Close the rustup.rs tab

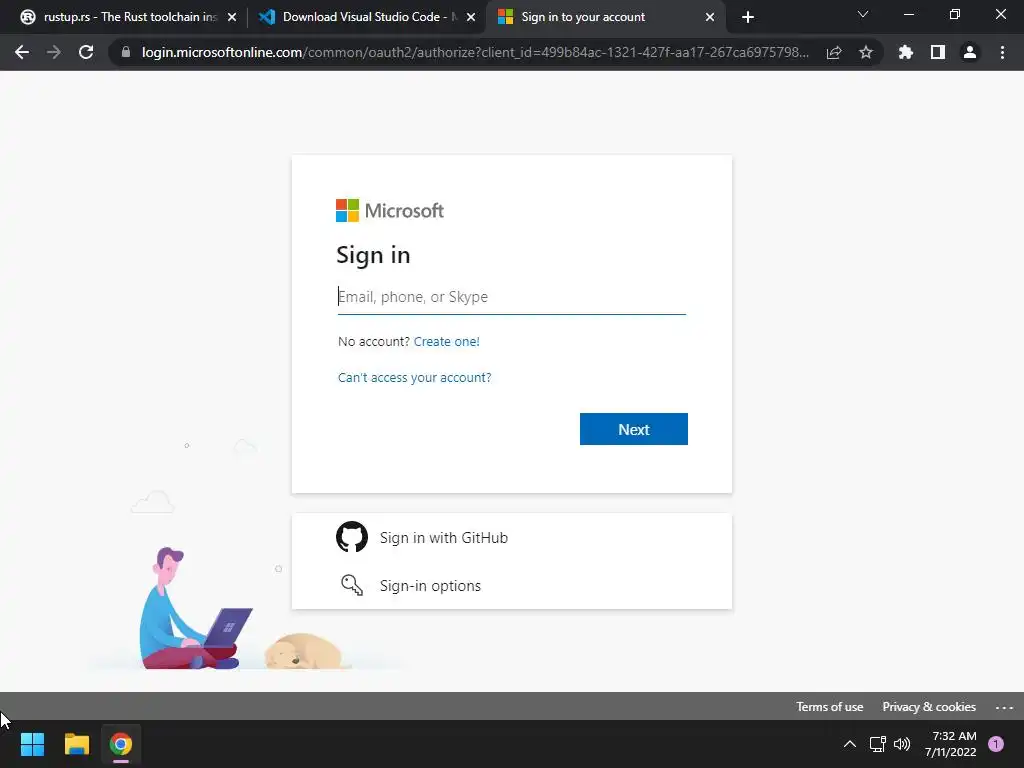tap(232, 17)
